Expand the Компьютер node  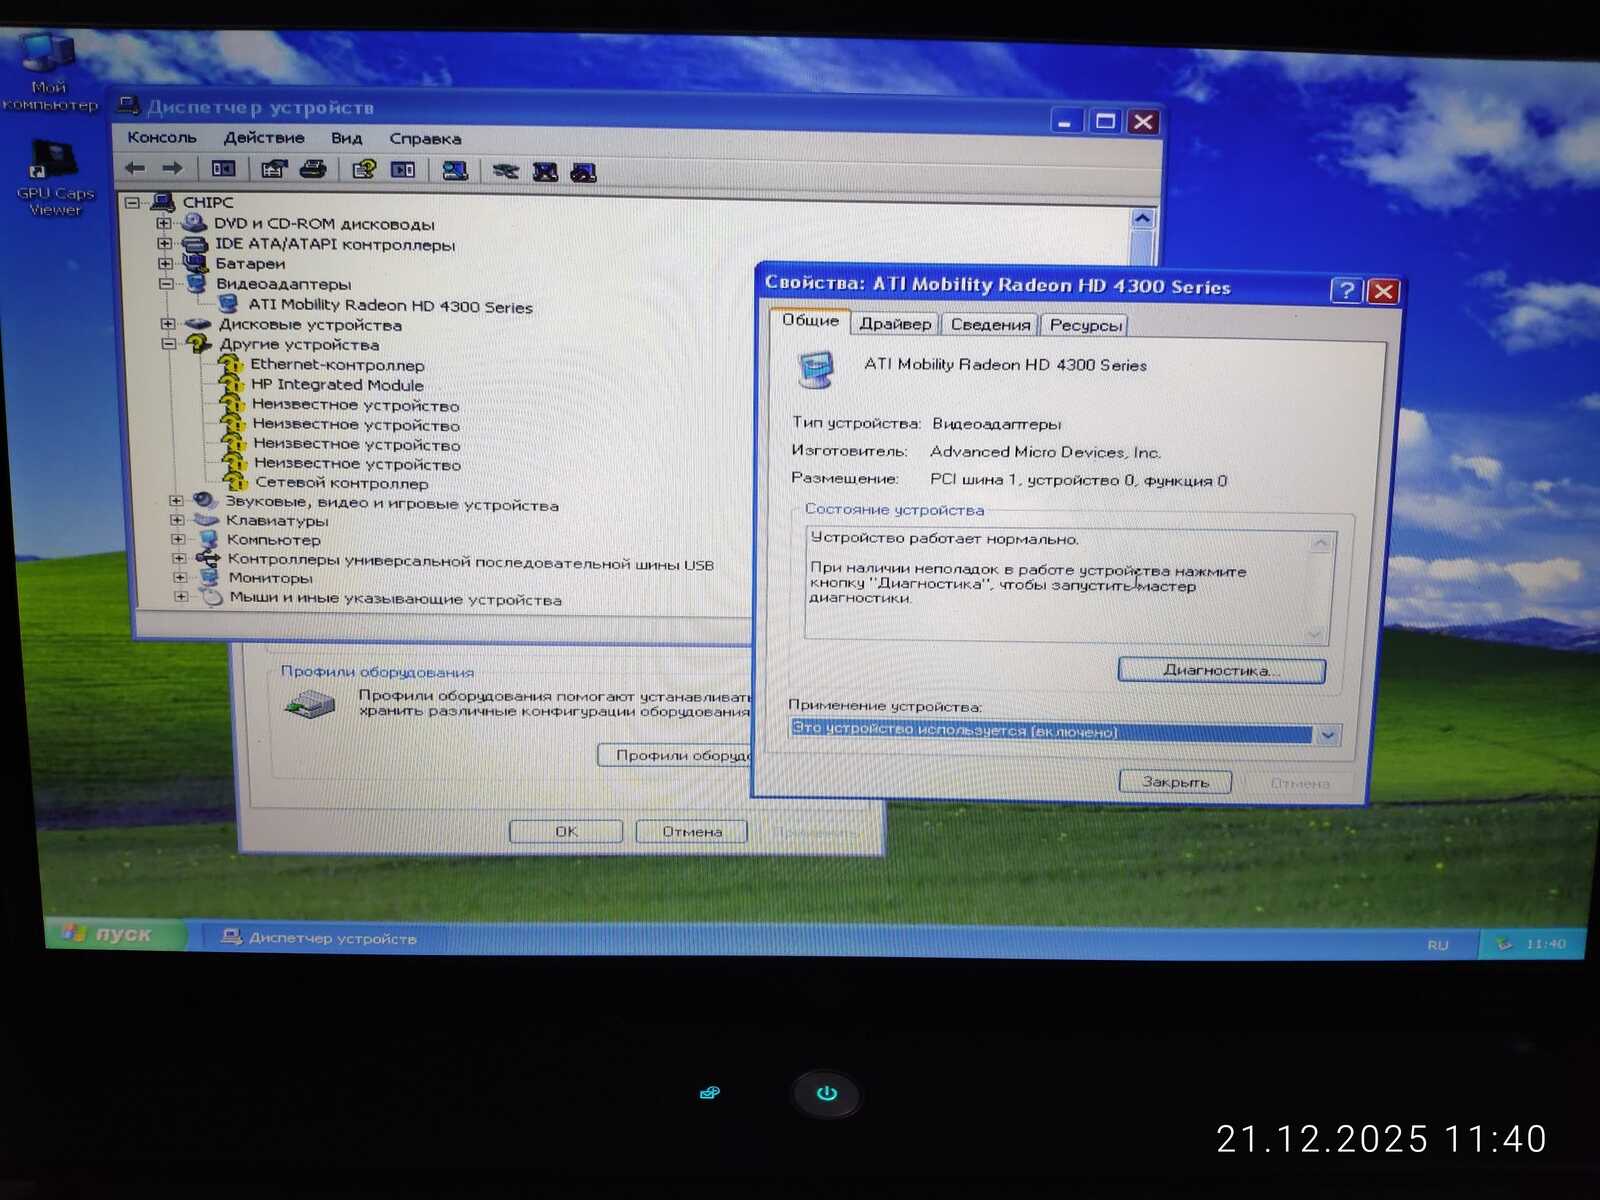click(178, 539)
